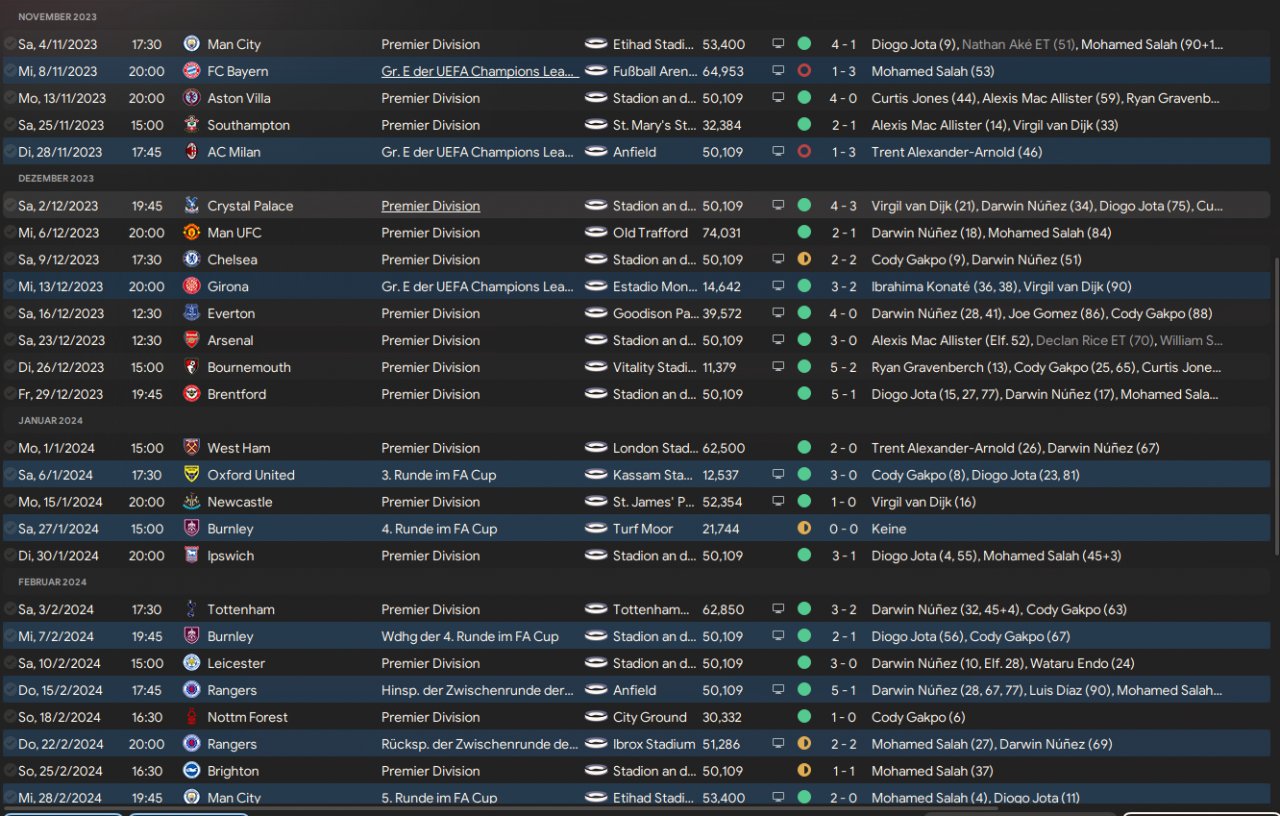Open the 4 - 1 result against Man City
Viewport: 1280px width, 816px height.
[842, 44]
